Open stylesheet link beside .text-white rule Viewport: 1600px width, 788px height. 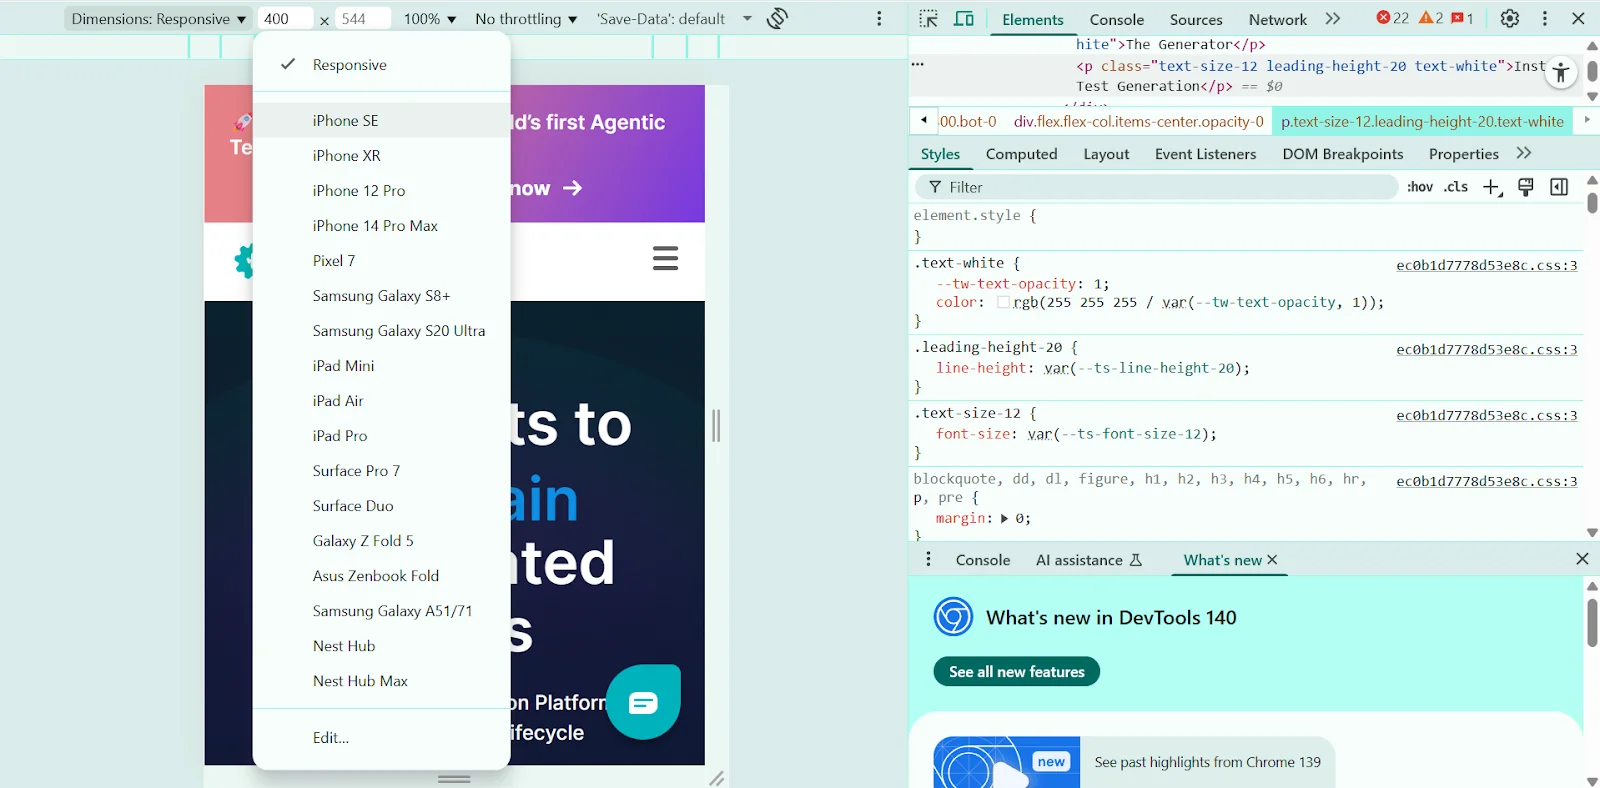point(1486,265)
